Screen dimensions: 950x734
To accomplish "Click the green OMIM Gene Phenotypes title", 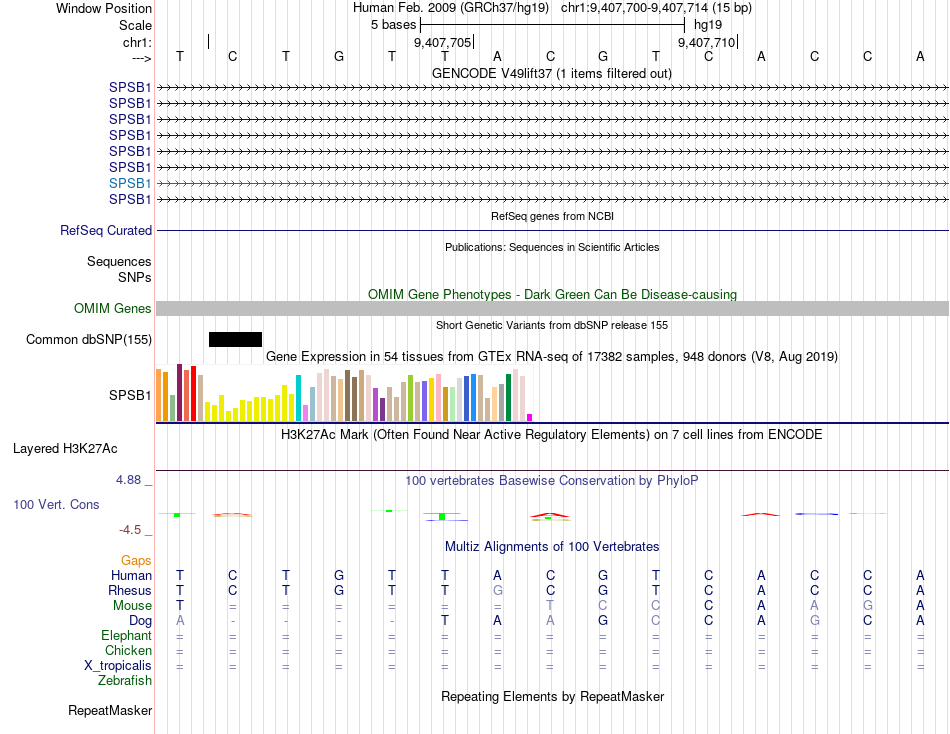I will pos(552,295).
